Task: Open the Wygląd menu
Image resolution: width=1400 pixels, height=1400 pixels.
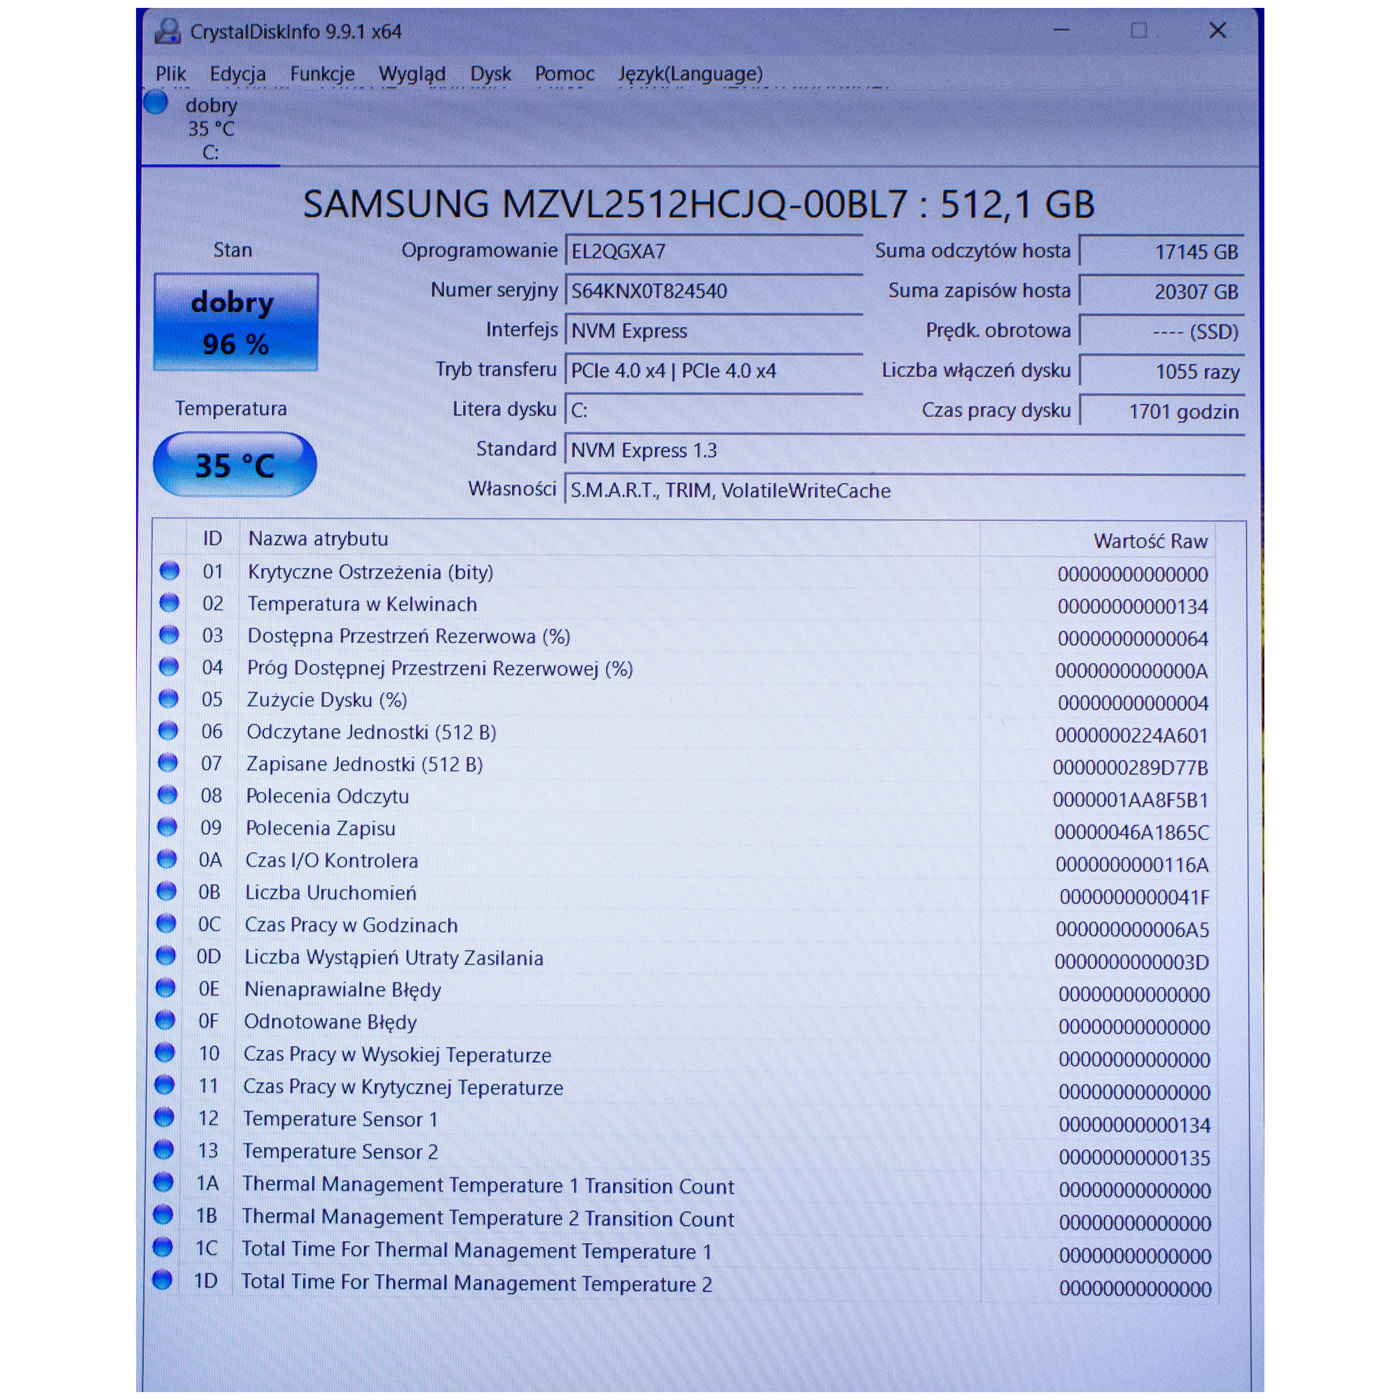Action: point(412,74)
